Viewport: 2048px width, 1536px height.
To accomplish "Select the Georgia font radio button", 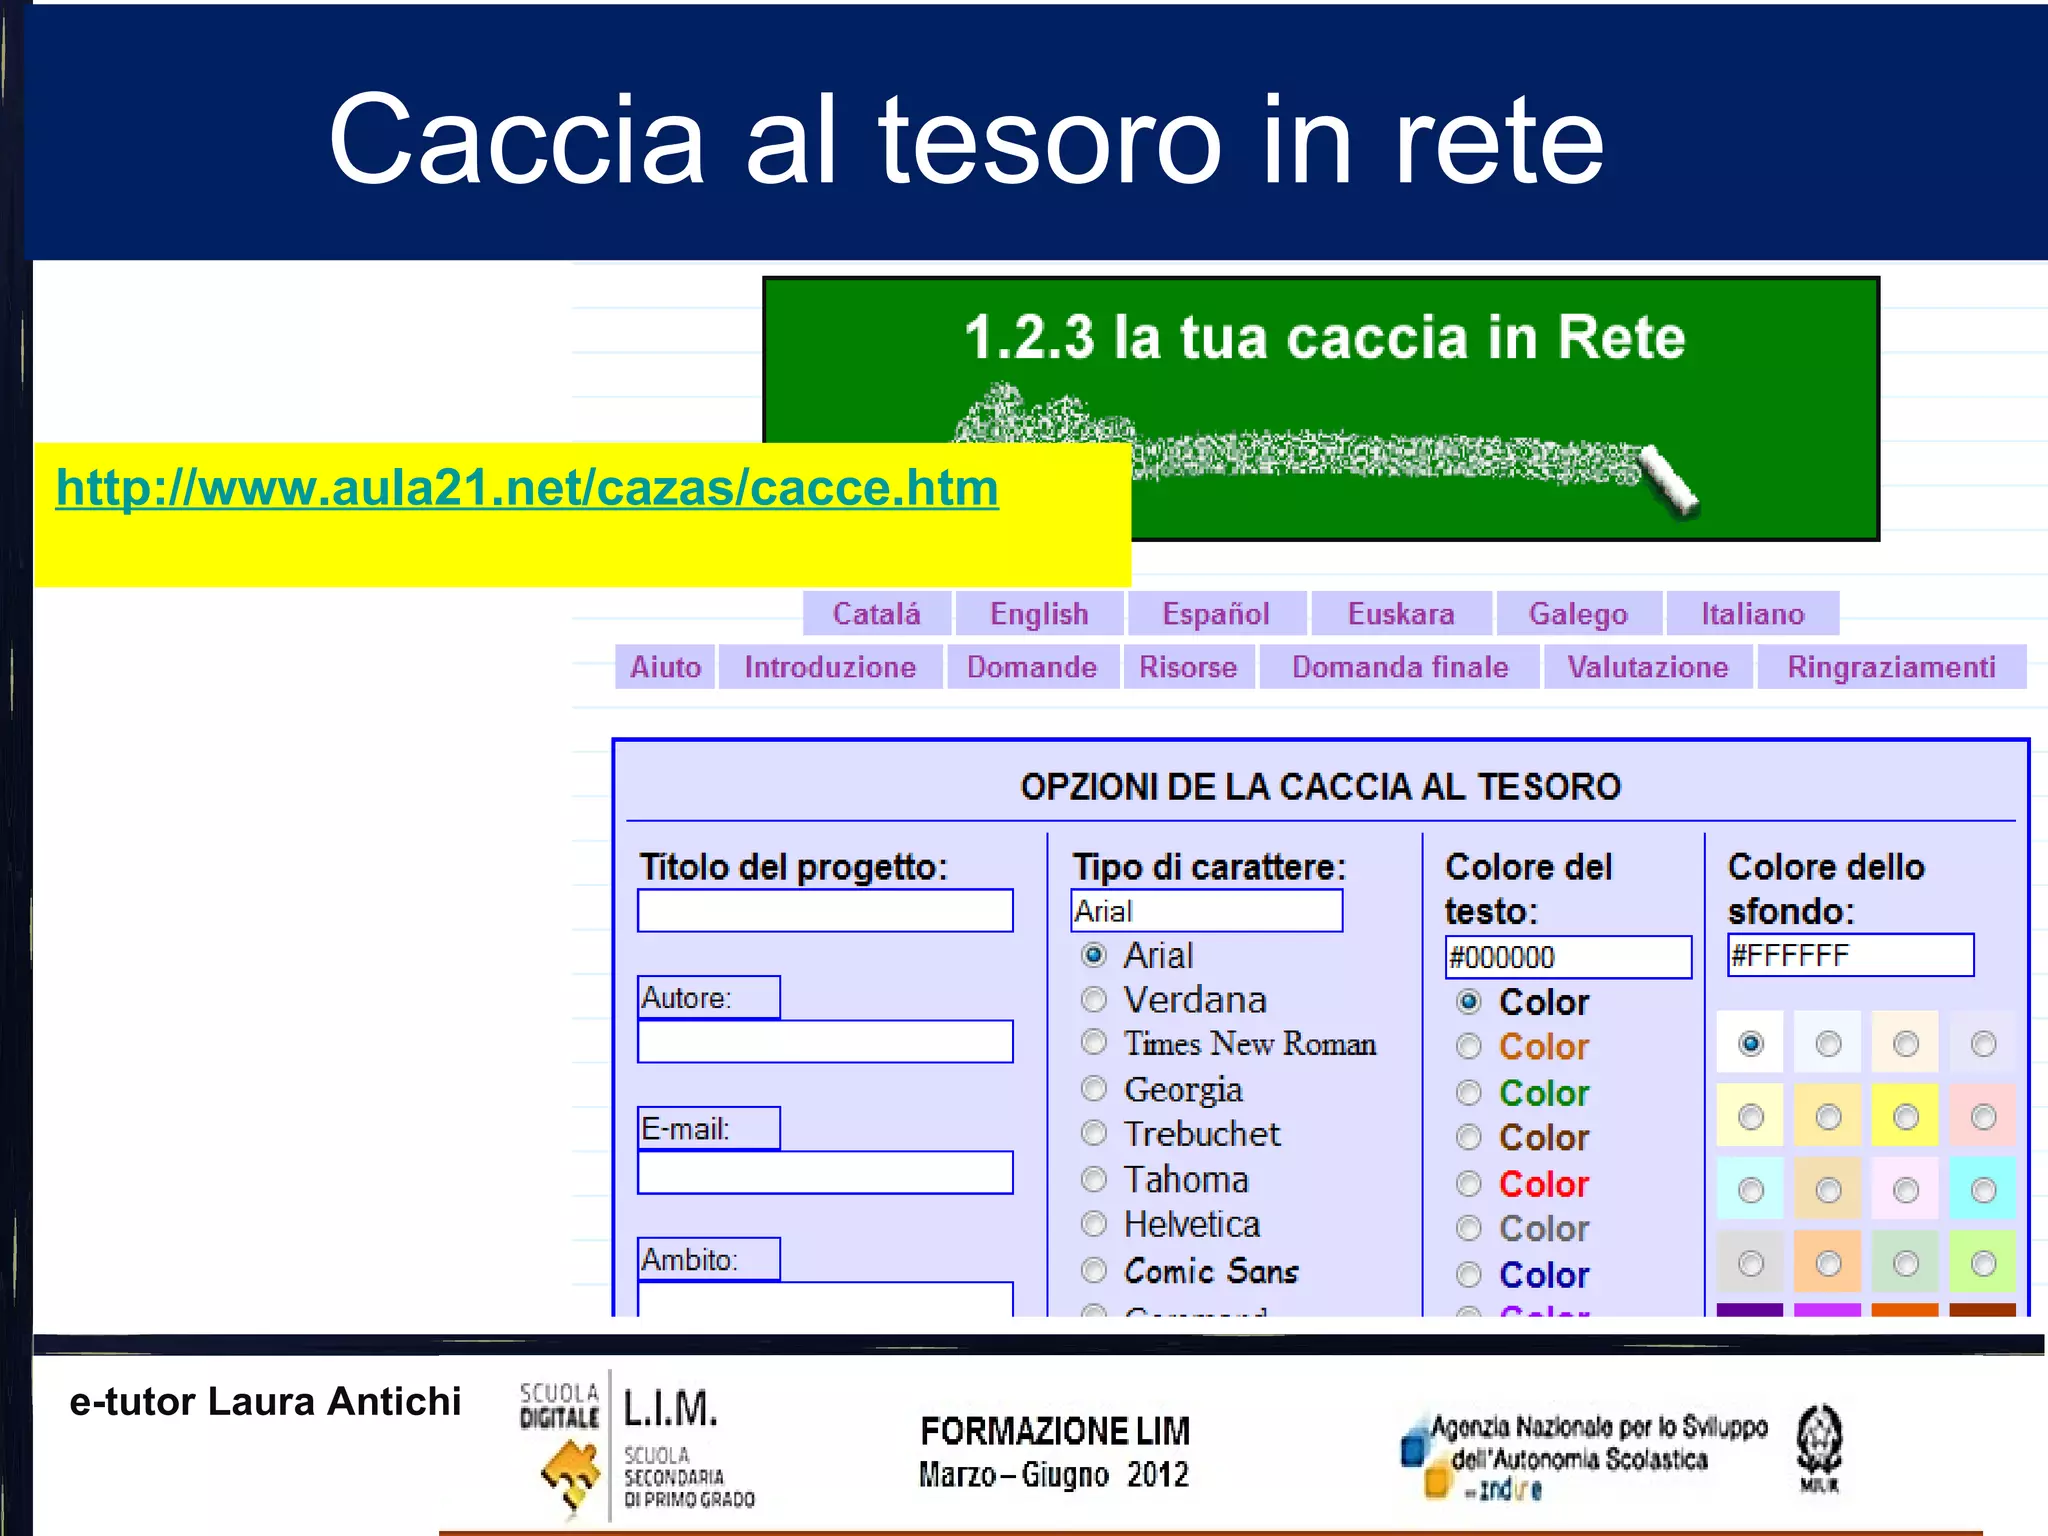I will click(1094, 1088).
